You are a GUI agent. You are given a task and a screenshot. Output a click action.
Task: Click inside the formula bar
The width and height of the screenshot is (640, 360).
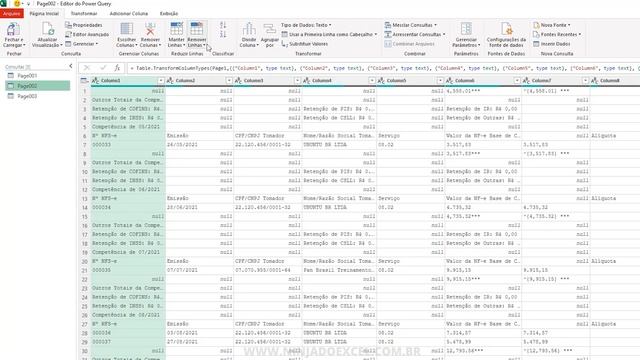383,68
